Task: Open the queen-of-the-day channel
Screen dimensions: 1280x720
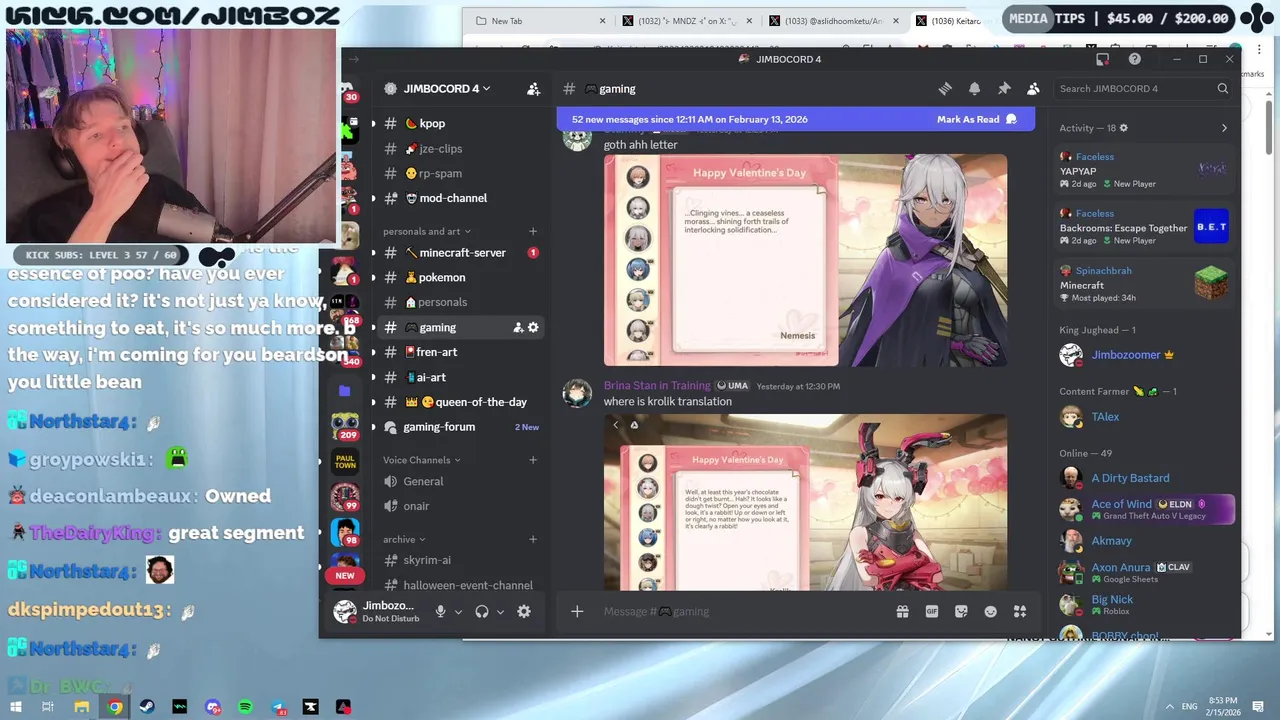Action: coord(460,402)
